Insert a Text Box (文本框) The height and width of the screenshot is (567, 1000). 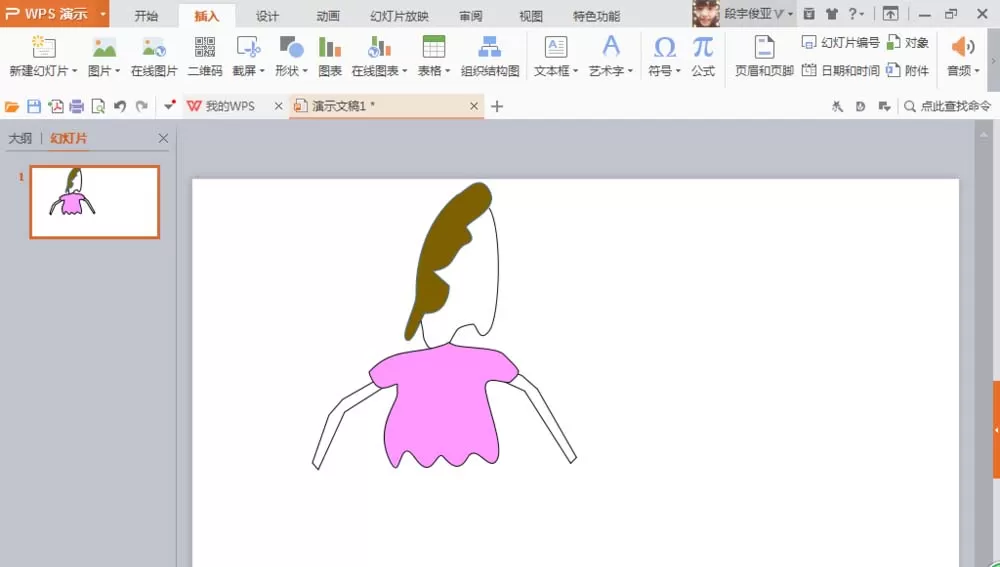[555, 47]
